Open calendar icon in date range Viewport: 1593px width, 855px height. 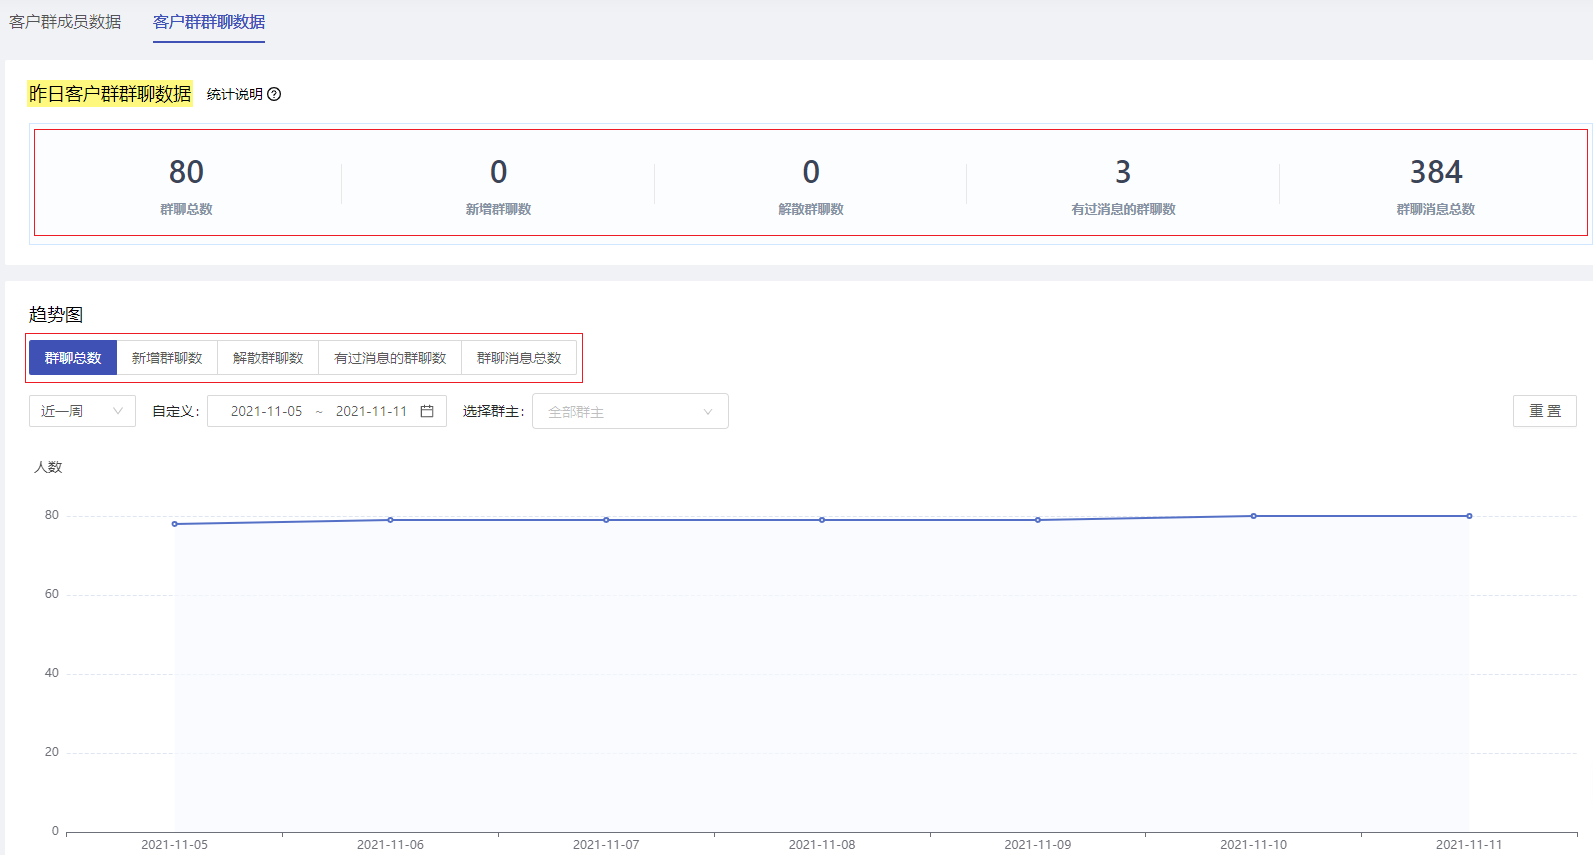tap(427, 411)
